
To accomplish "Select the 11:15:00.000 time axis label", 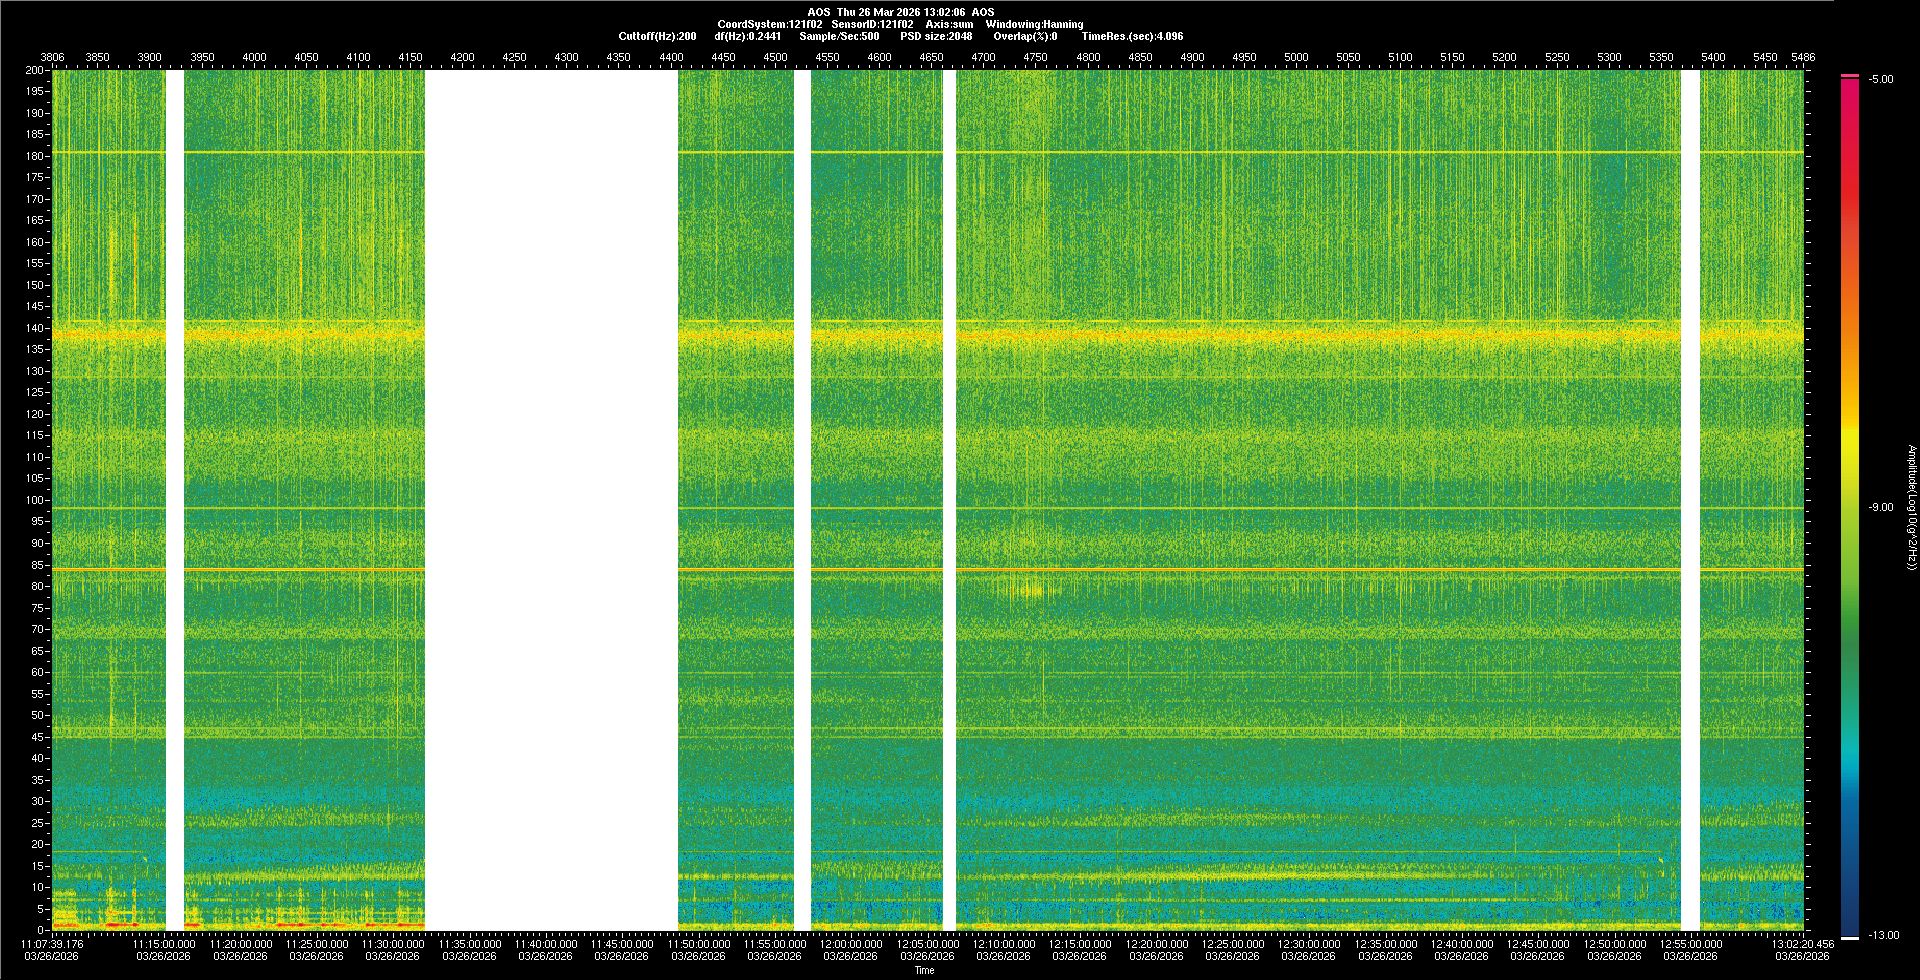I will (164, 944).
